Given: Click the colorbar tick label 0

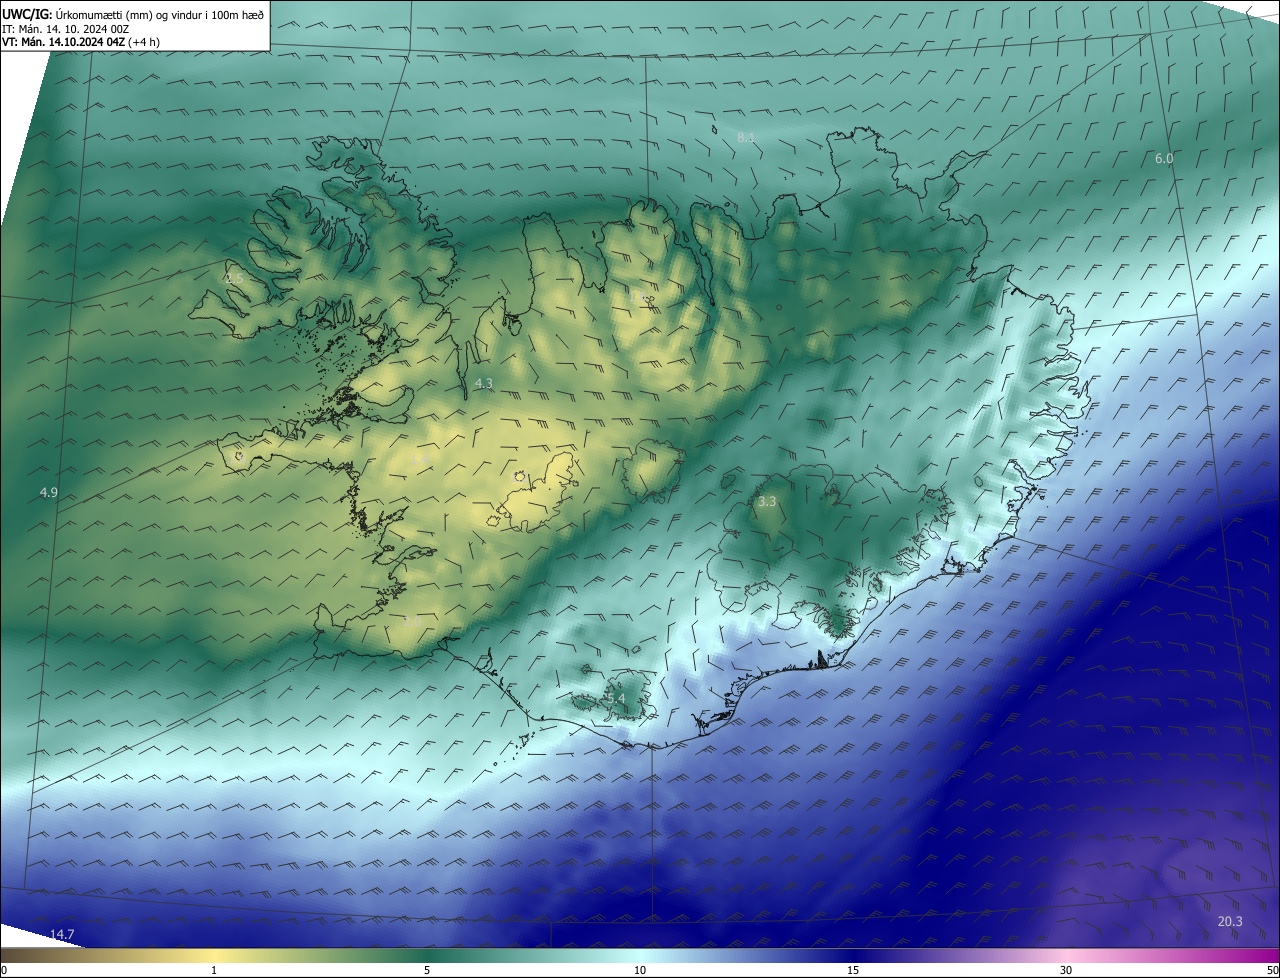Looking at the screenshot, I should [x=4, y=970].
